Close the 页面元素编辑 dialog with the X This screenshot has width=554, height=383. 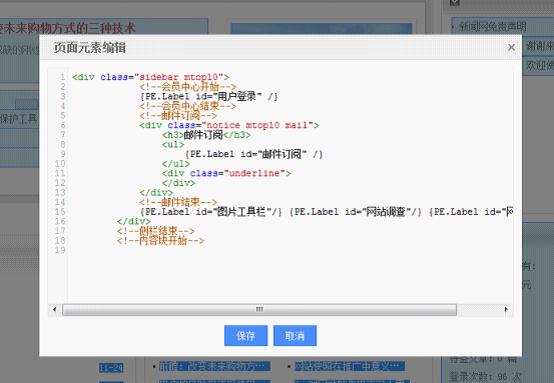[511, 47]
